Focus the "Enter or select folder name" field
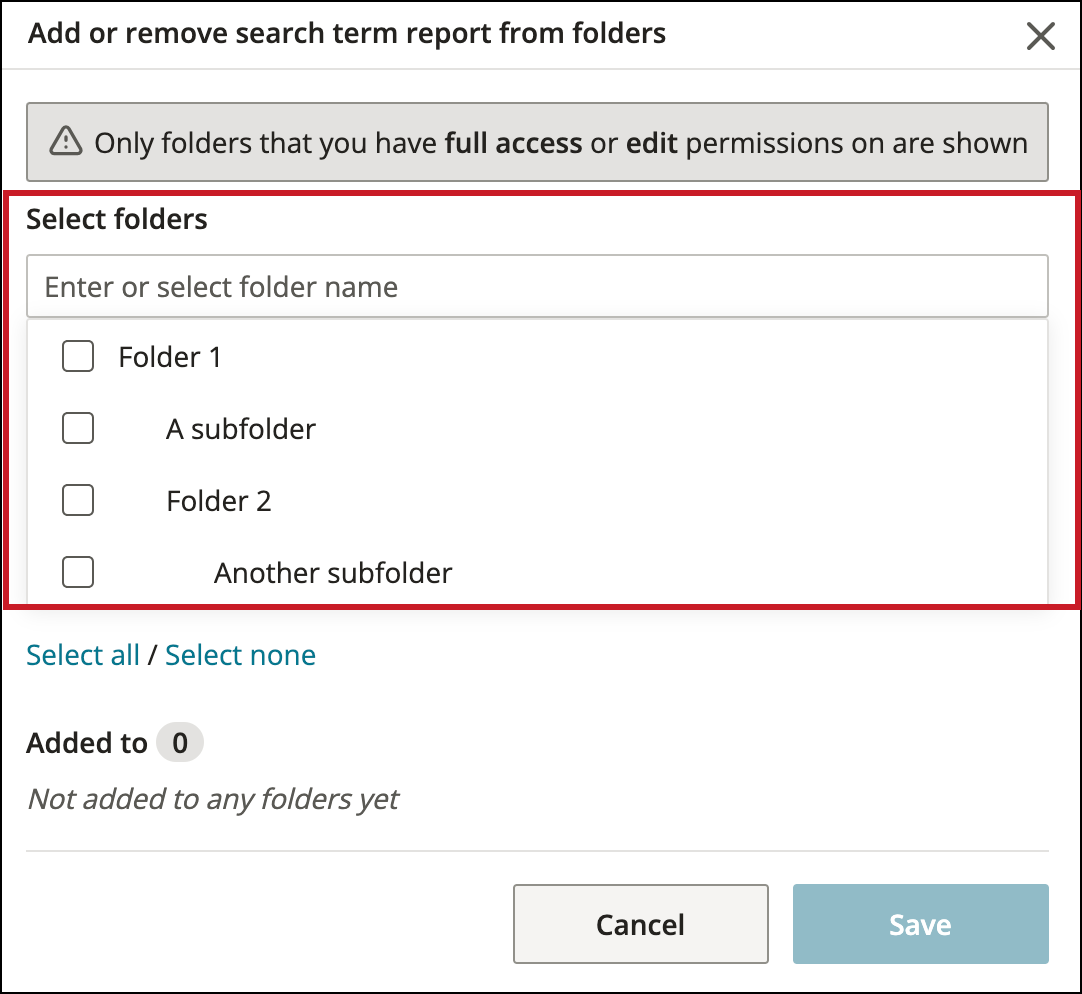 click(x=537, y=287)
